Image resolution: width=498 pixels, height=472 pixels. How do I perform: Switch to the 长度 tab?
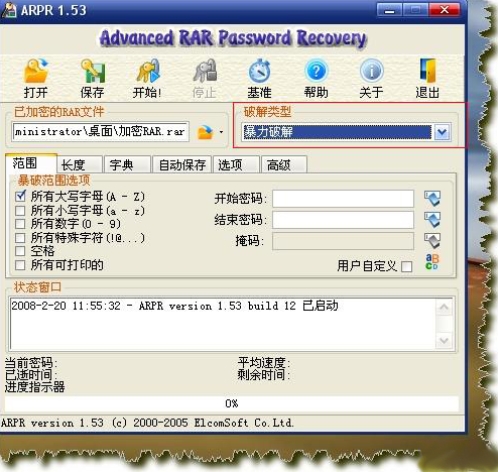(80, 165)
